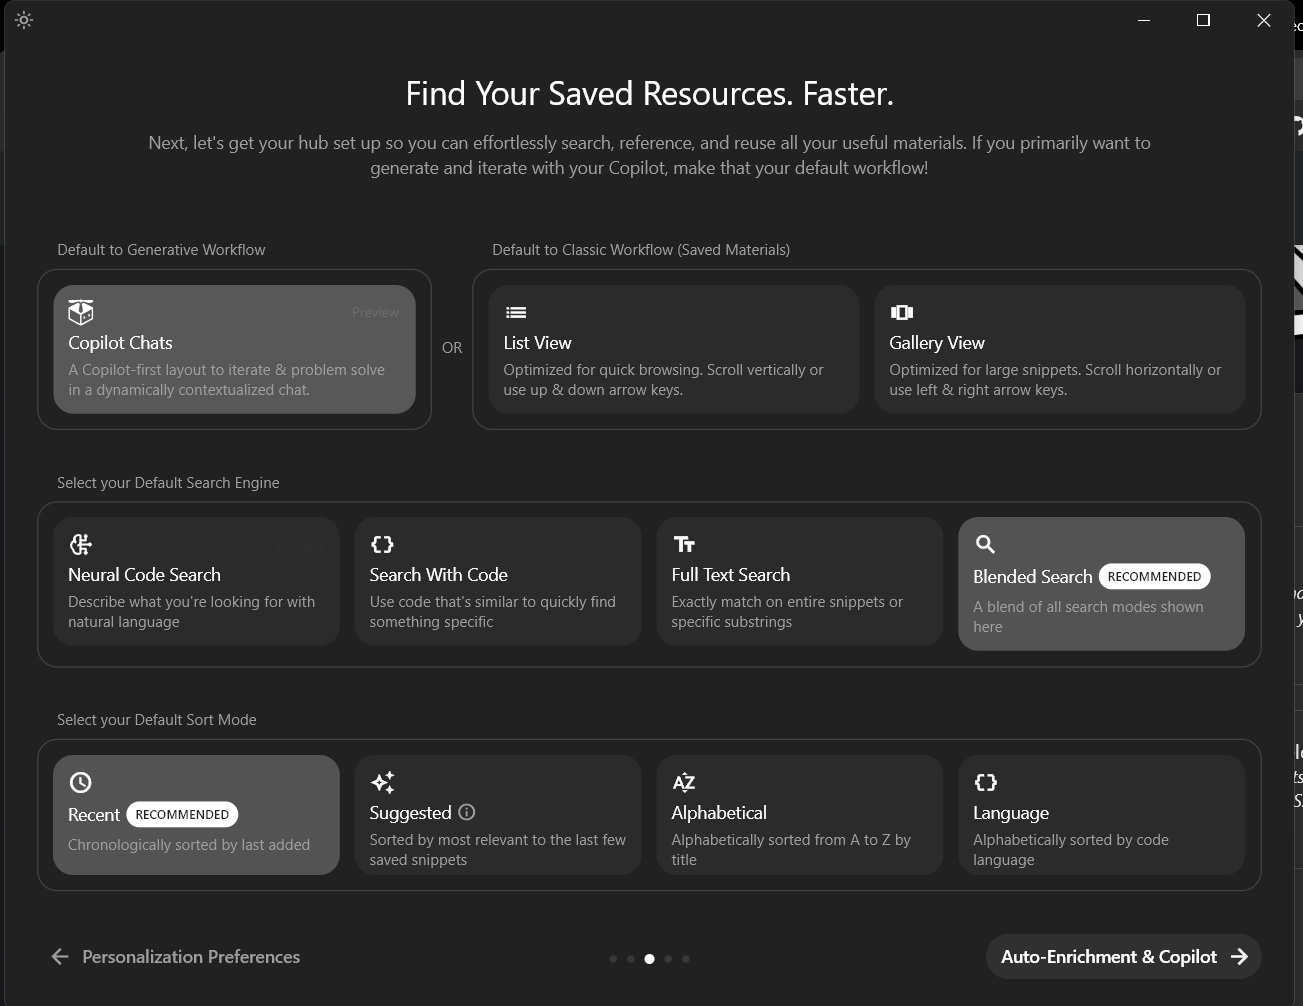The width and height of the screenshot is (1303, 1006).
Task: Click the Auto-Enrichment & Copilot button
Action: pos(1122,956)
